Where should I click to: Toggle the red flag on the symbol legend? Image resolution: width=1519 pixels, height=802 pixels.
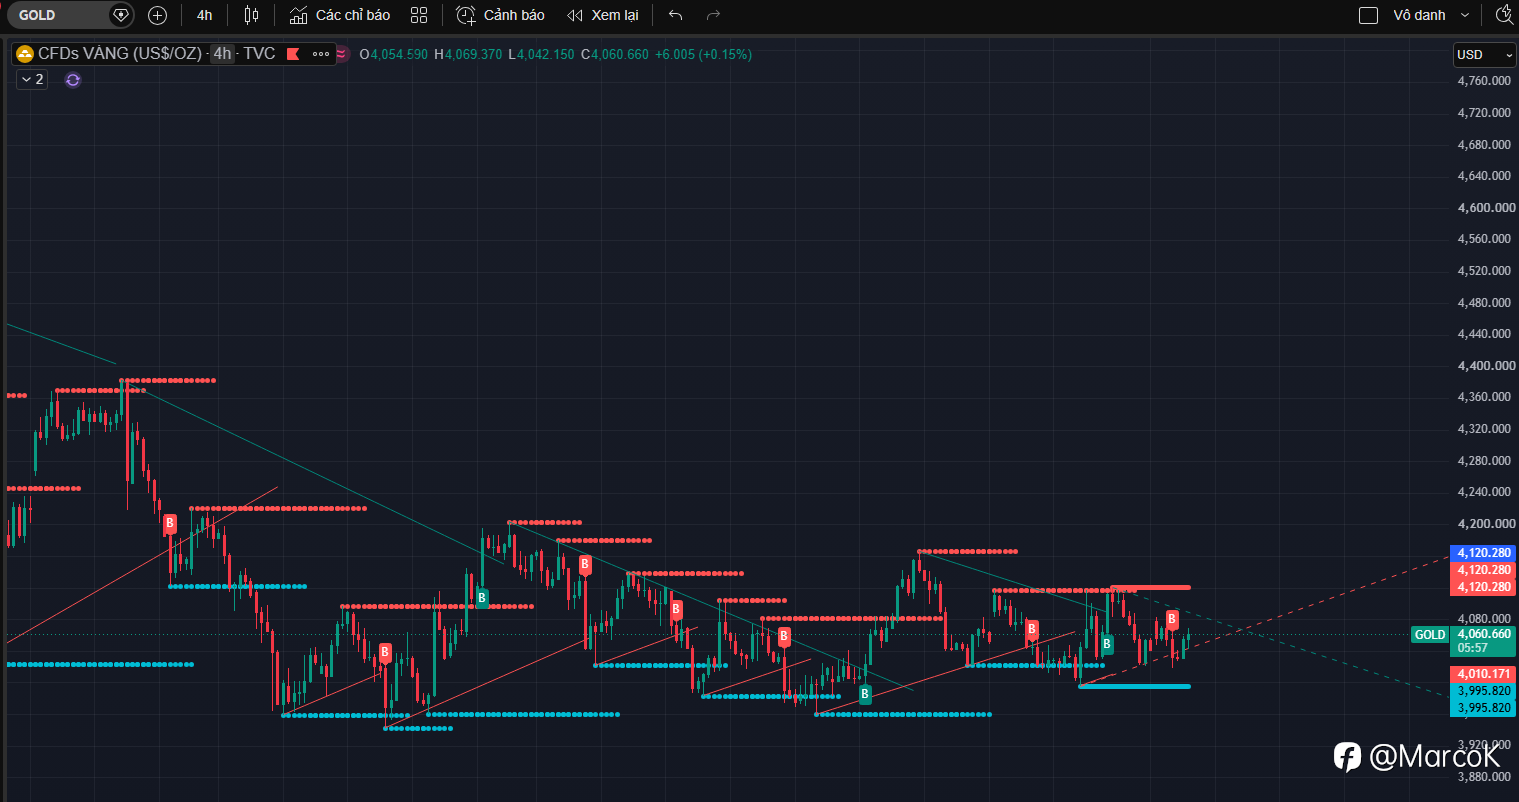pos(293,54)
